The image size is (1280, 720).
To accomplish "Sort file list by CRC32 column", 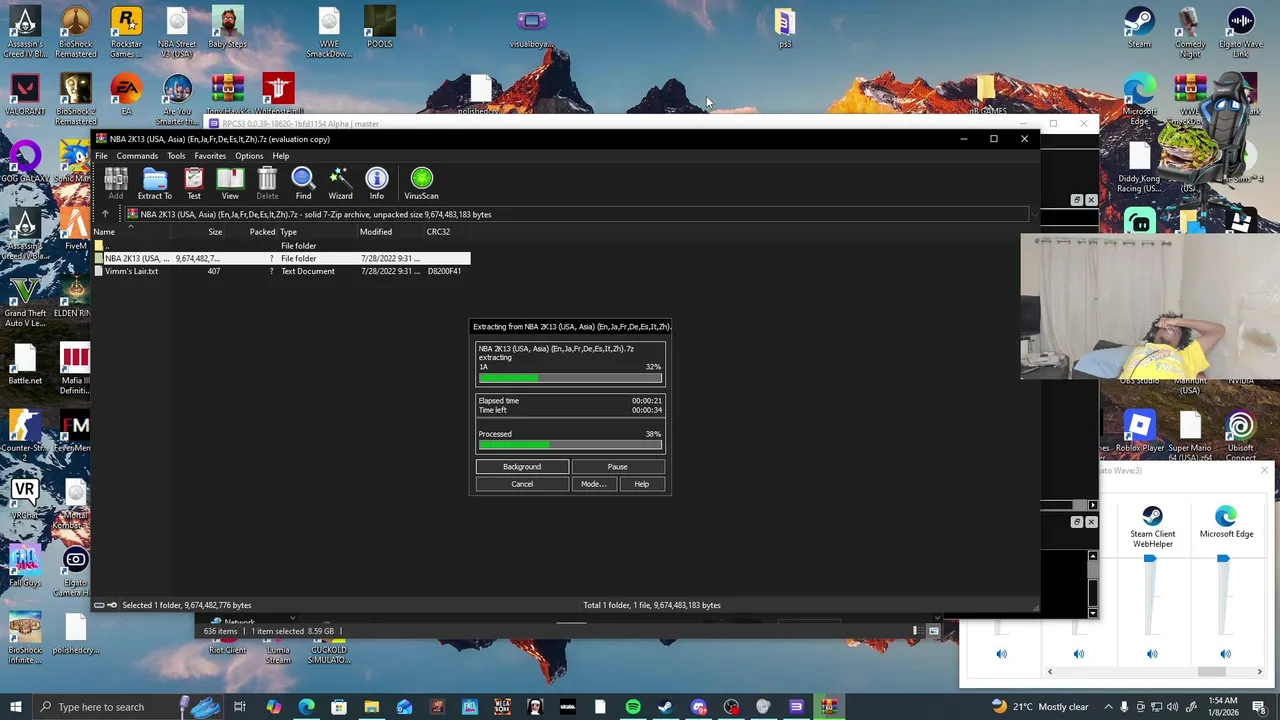I will tap(446, 232).
